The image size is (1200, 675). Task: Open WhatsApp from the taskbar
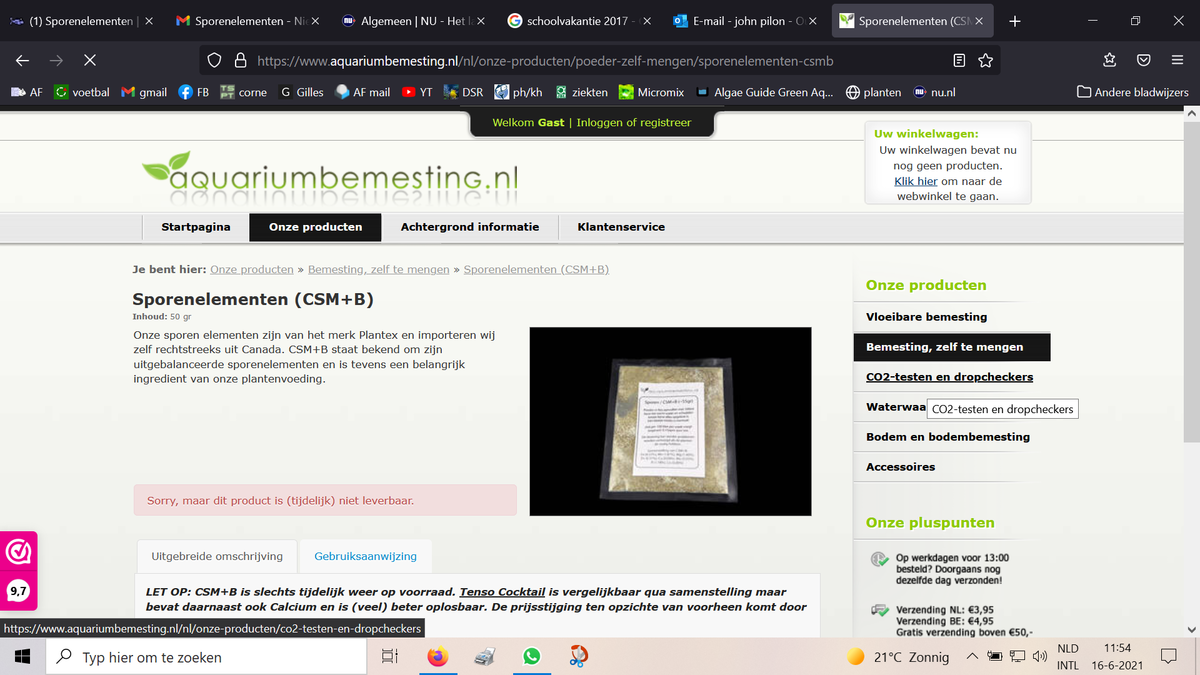pos(531,657)
